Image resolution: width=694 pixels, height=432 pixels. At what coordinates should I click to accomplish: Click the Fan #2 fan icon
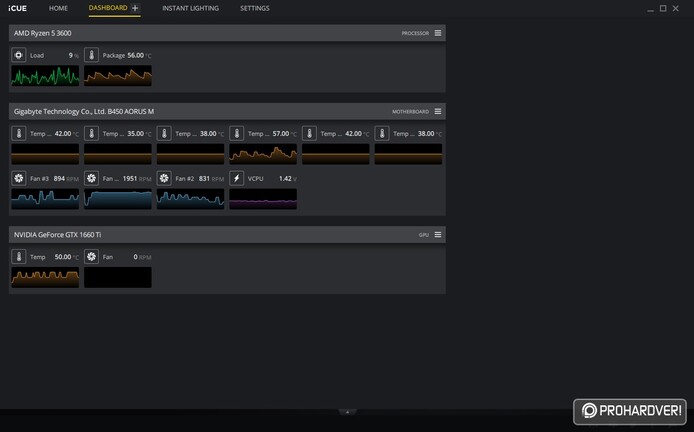pos(164,178)
